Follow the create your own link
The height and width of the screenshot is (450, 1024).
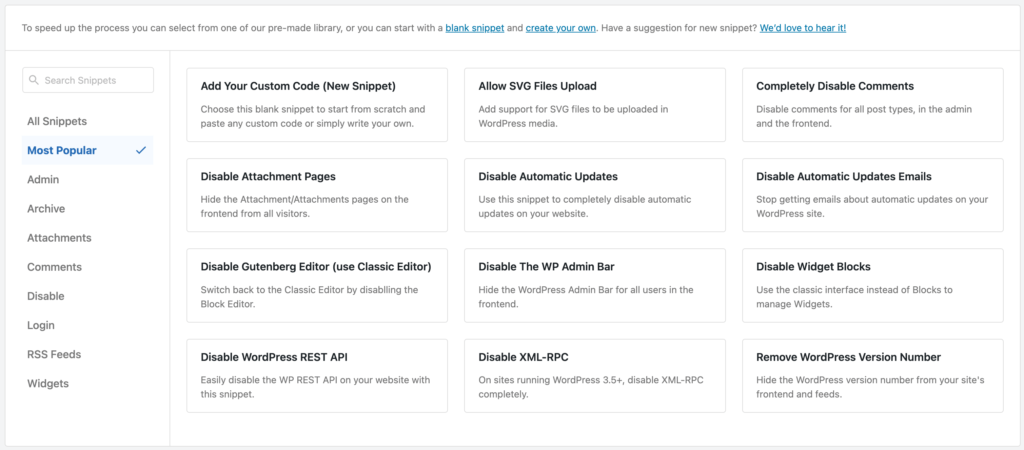coord(560,28)
